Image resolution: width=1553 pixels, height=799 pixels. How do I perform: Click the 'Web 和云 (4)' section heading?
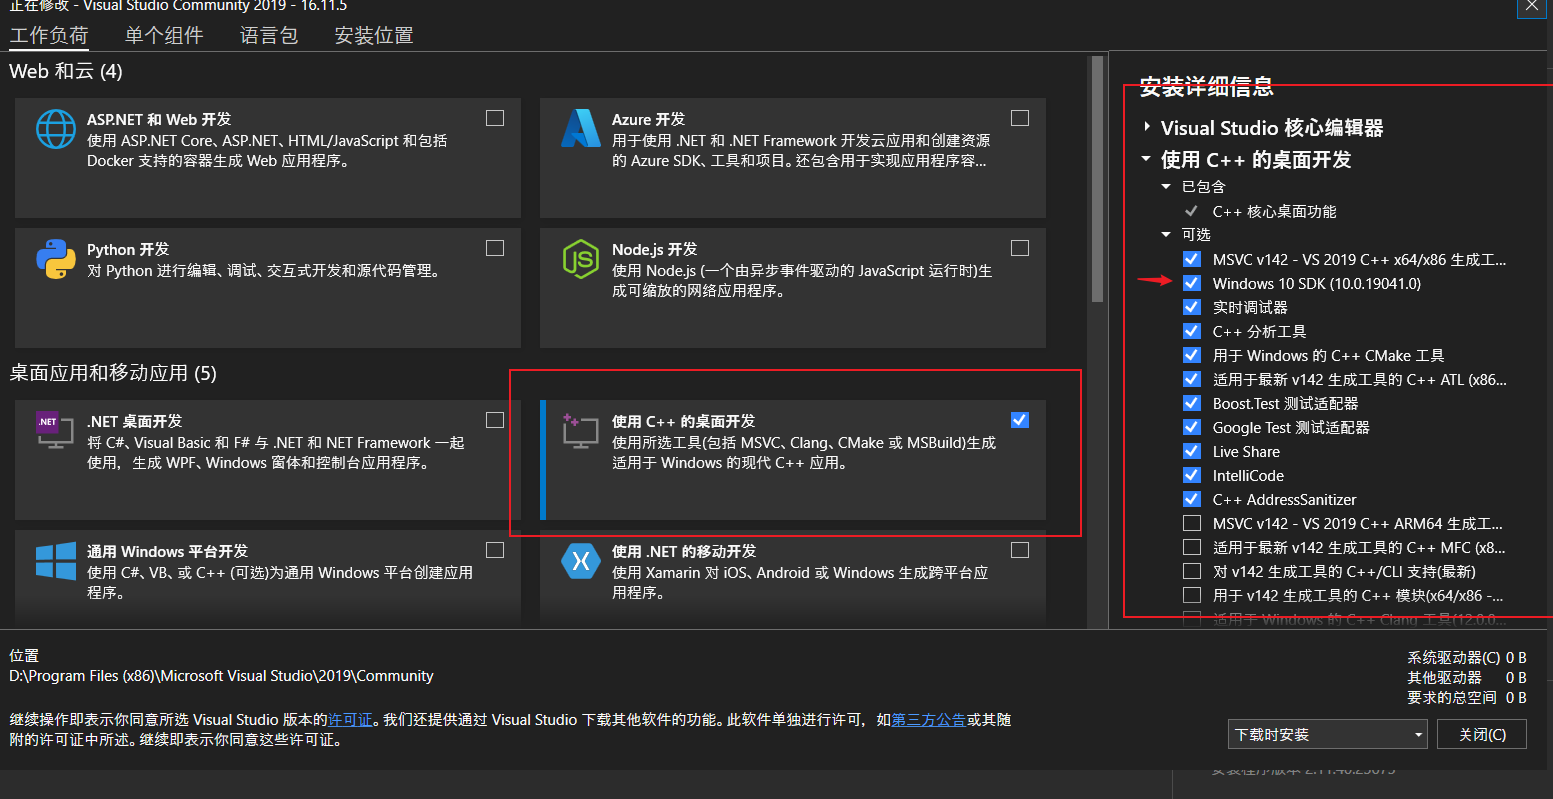tap(66, 71)
